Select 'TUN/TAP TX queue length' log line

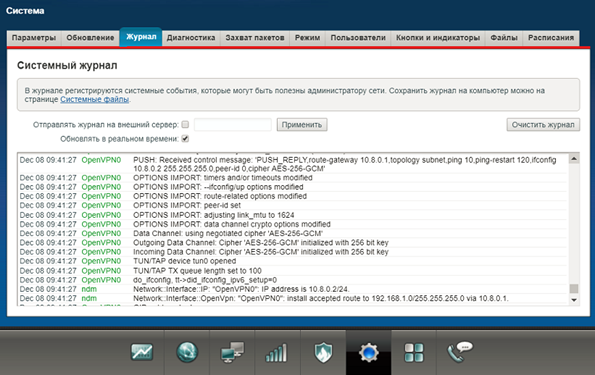click(292, 271)
